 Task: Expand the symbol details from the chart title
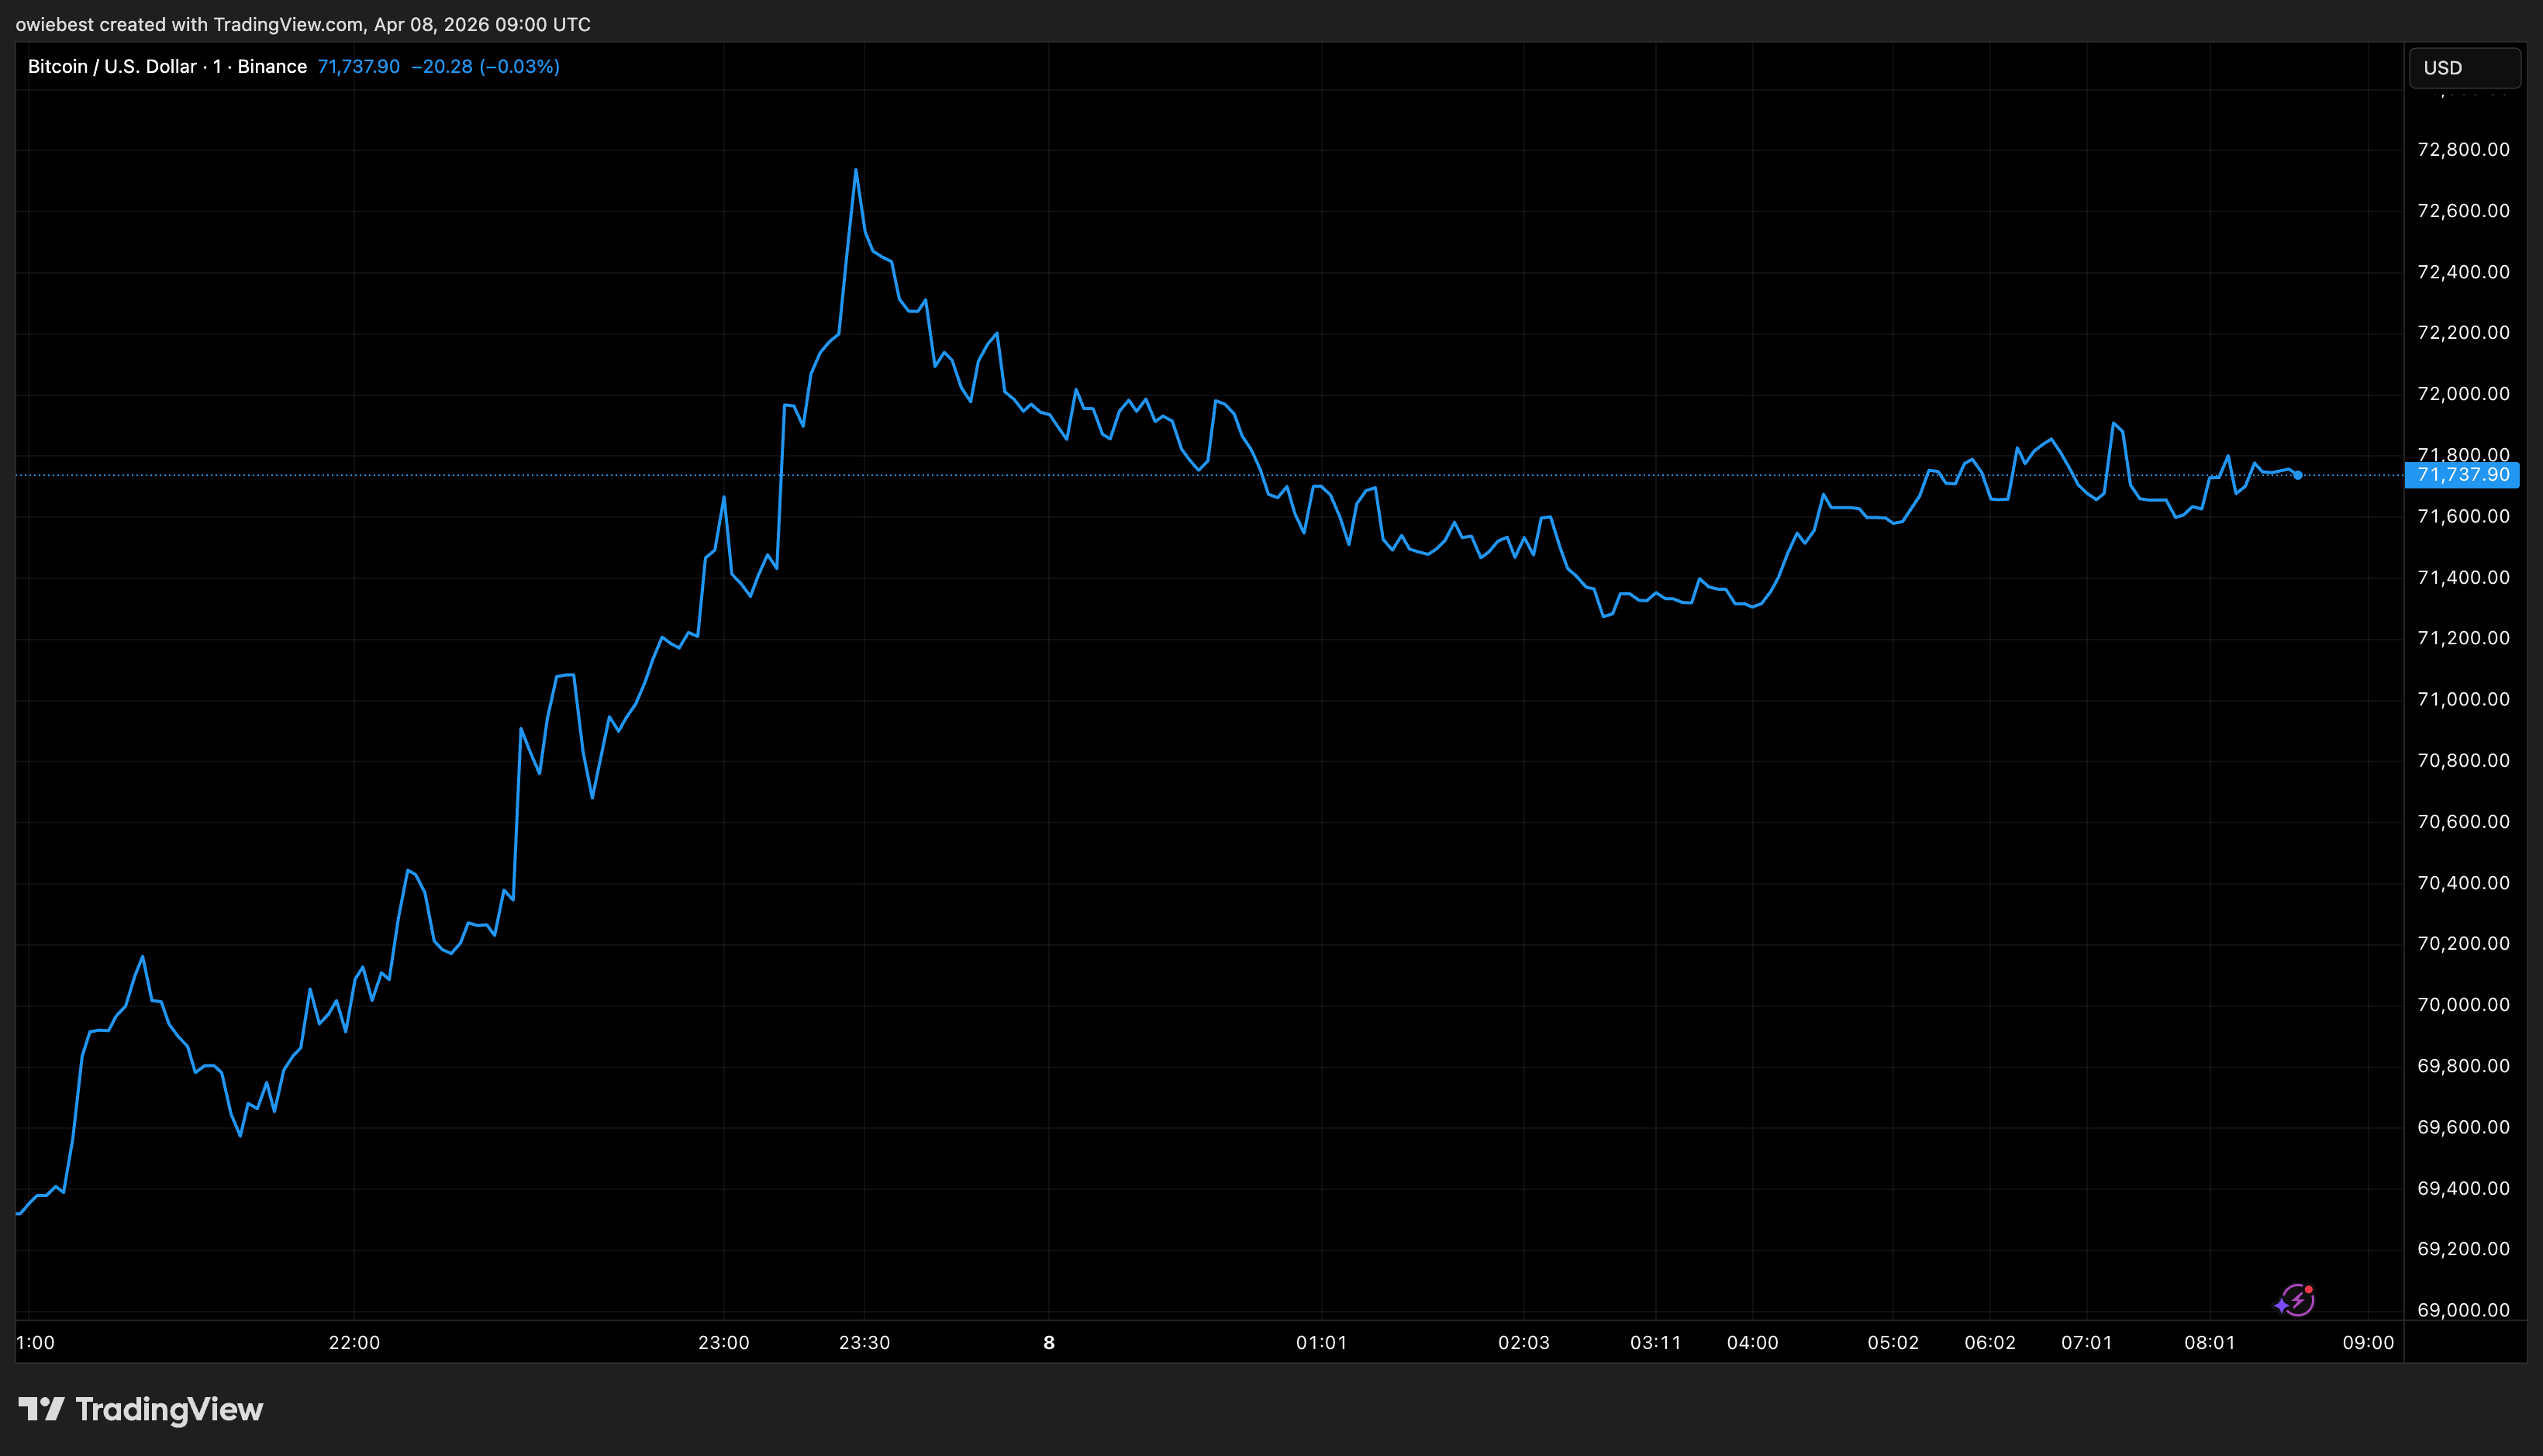[x=110, y=66]
